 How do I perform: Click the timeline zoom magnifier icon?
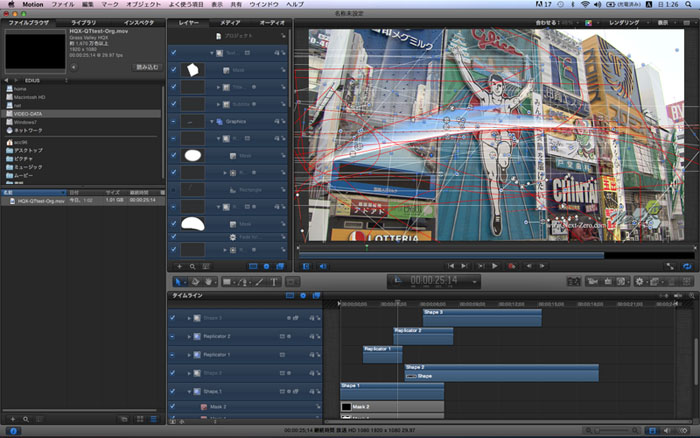coord(692,296)
